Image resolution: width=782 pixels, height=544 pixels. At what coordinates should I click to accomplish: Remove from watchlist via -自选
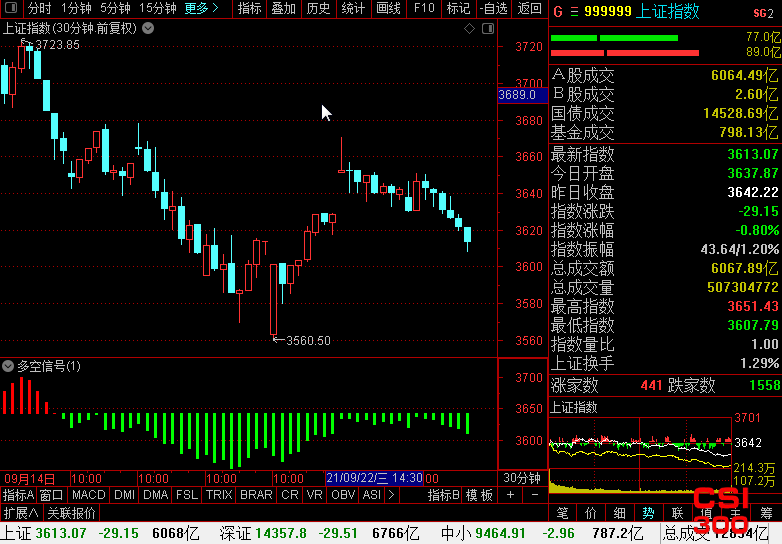[493, 8]
